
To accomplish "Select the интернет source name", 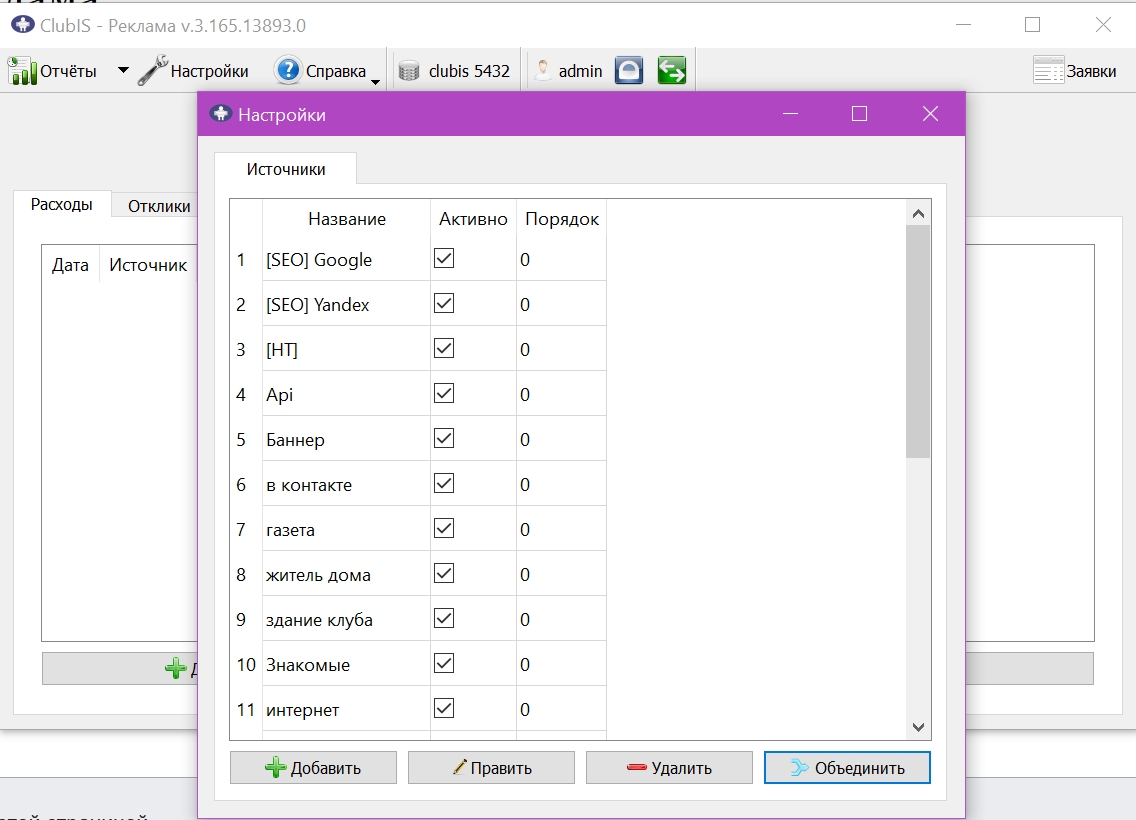I will [302, 710].
